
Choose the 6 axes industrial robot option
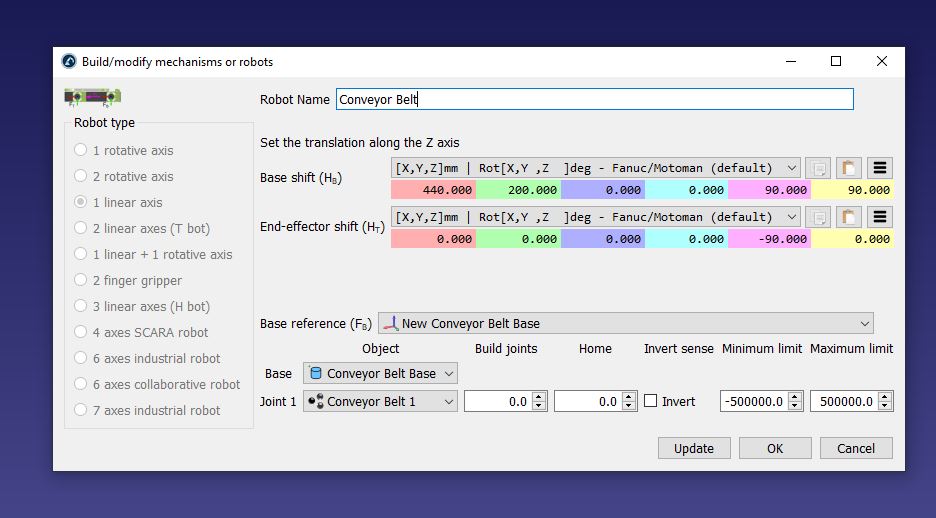(x=81, y=358)
